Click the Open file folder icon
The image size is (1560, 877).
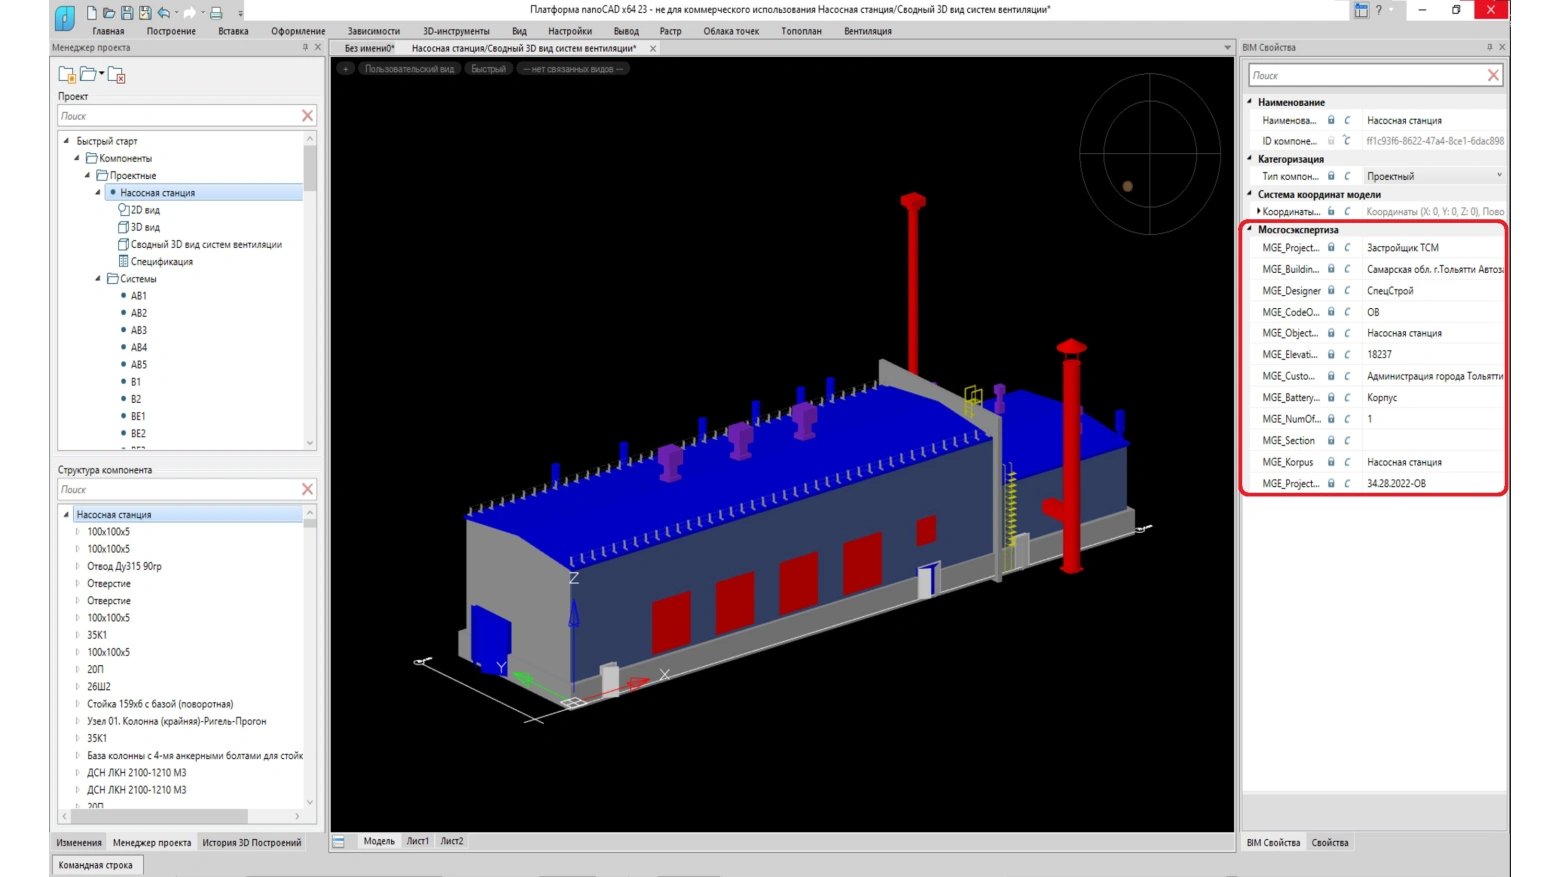(x=109, y=13)
